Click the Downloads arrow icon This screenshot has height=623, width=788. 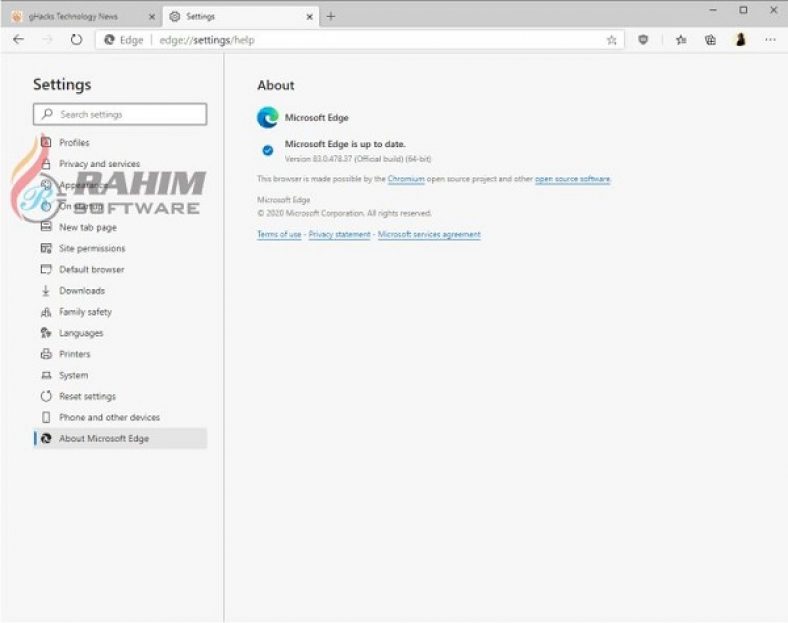[x=46, y=290]
